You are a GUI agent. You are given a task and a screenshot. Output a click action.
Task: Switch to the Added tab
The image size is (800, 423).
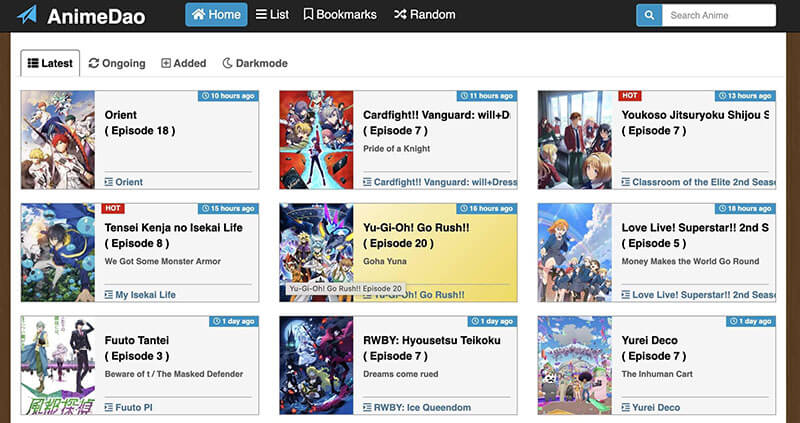184,63
